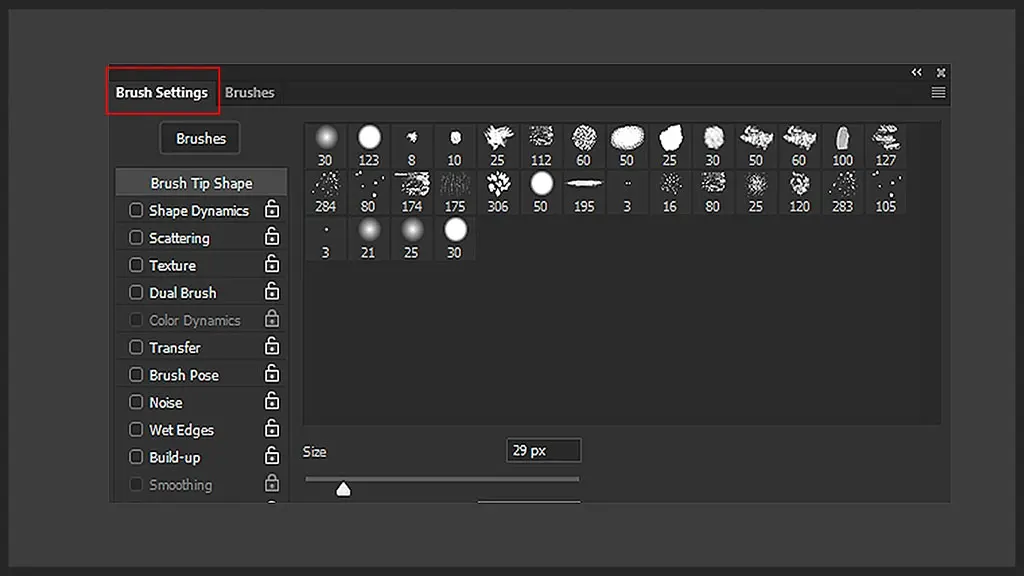The image size is (1024, 576).
Task: Enable the Brush Pose checkbox
Action: click(x=136, y=375)
